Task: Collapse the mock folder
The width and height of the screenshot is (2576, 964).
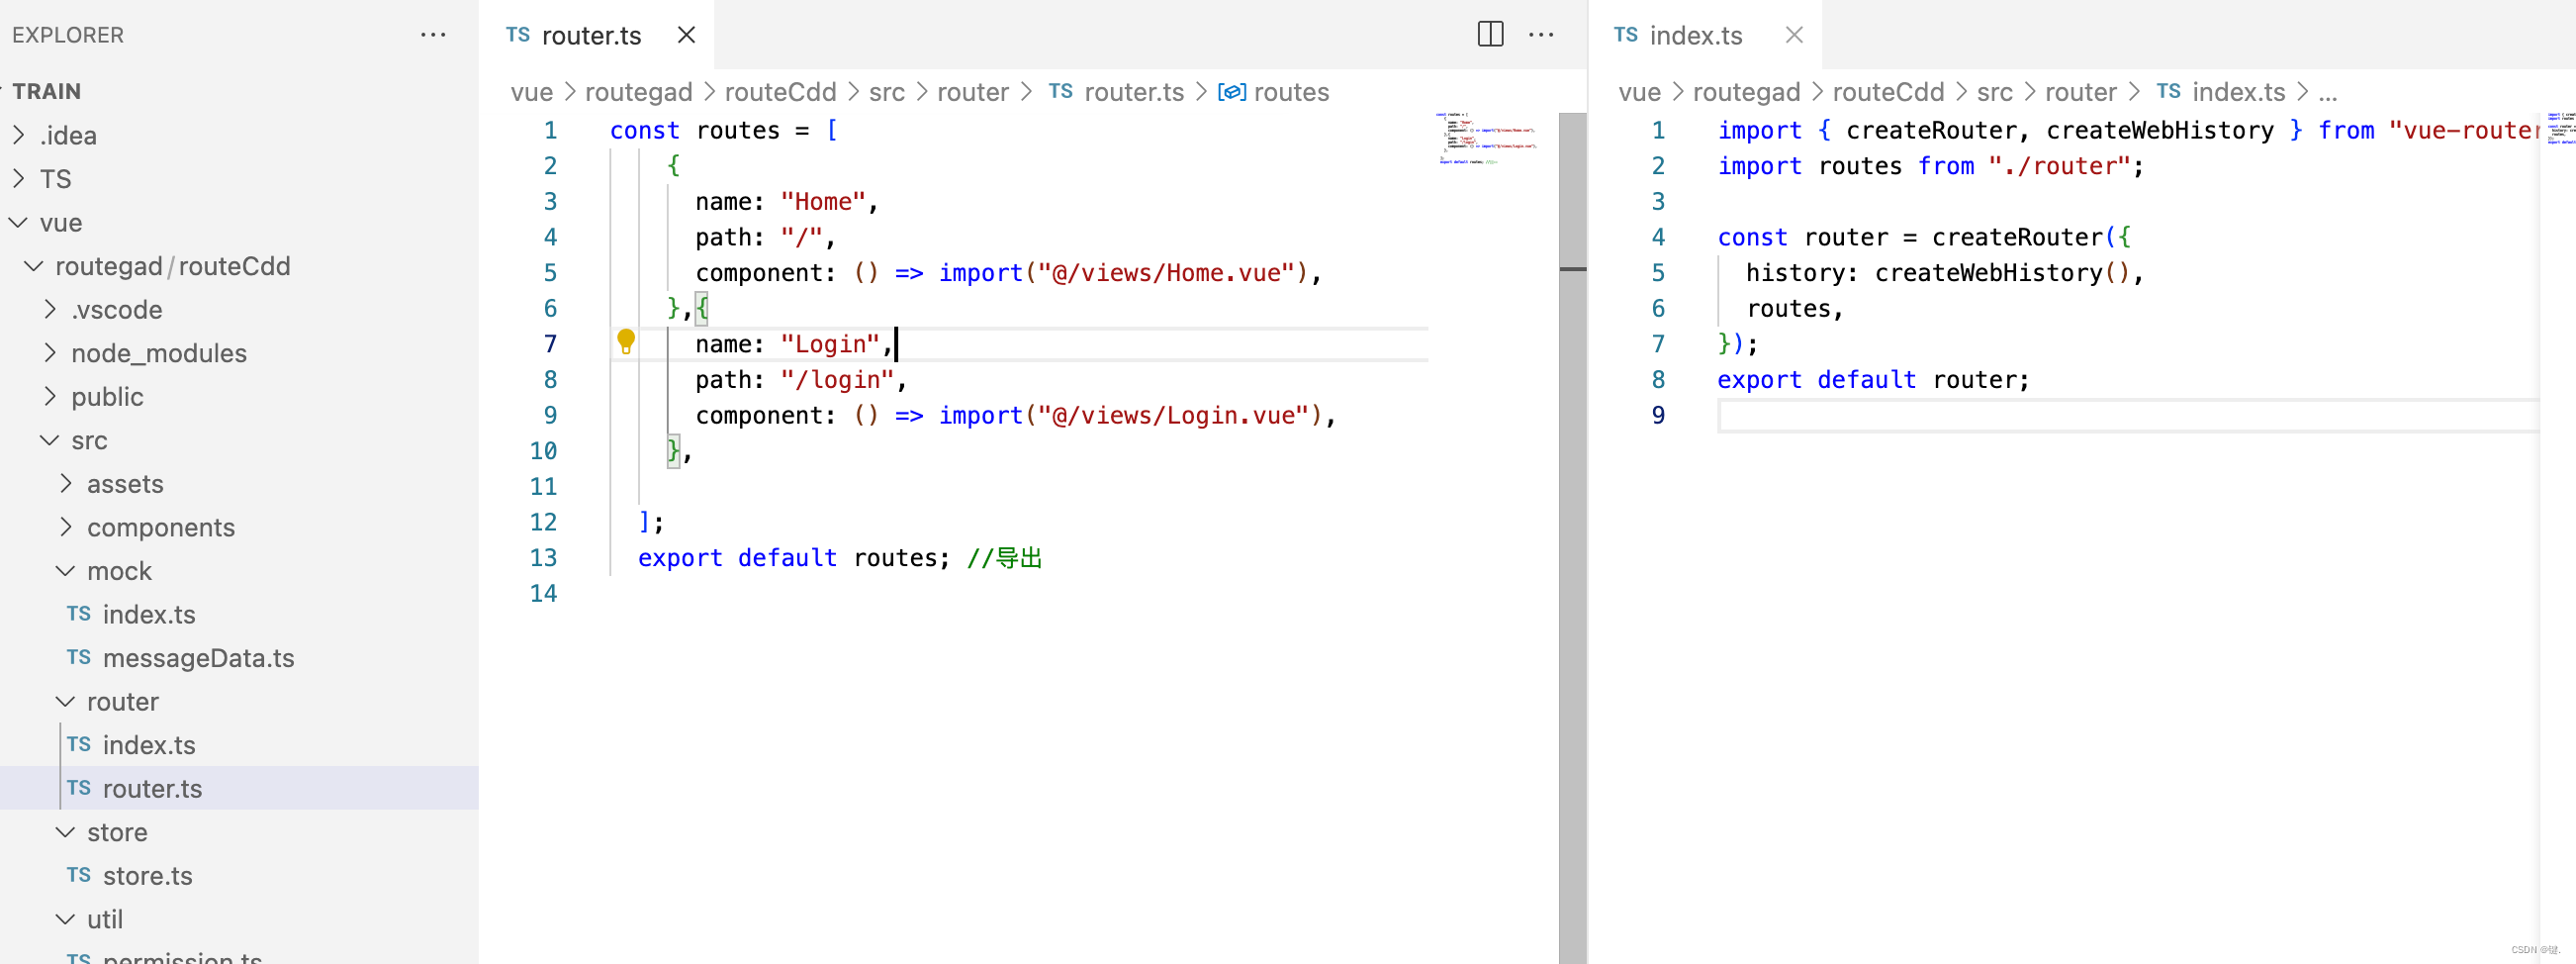Action: coord(239,571)
